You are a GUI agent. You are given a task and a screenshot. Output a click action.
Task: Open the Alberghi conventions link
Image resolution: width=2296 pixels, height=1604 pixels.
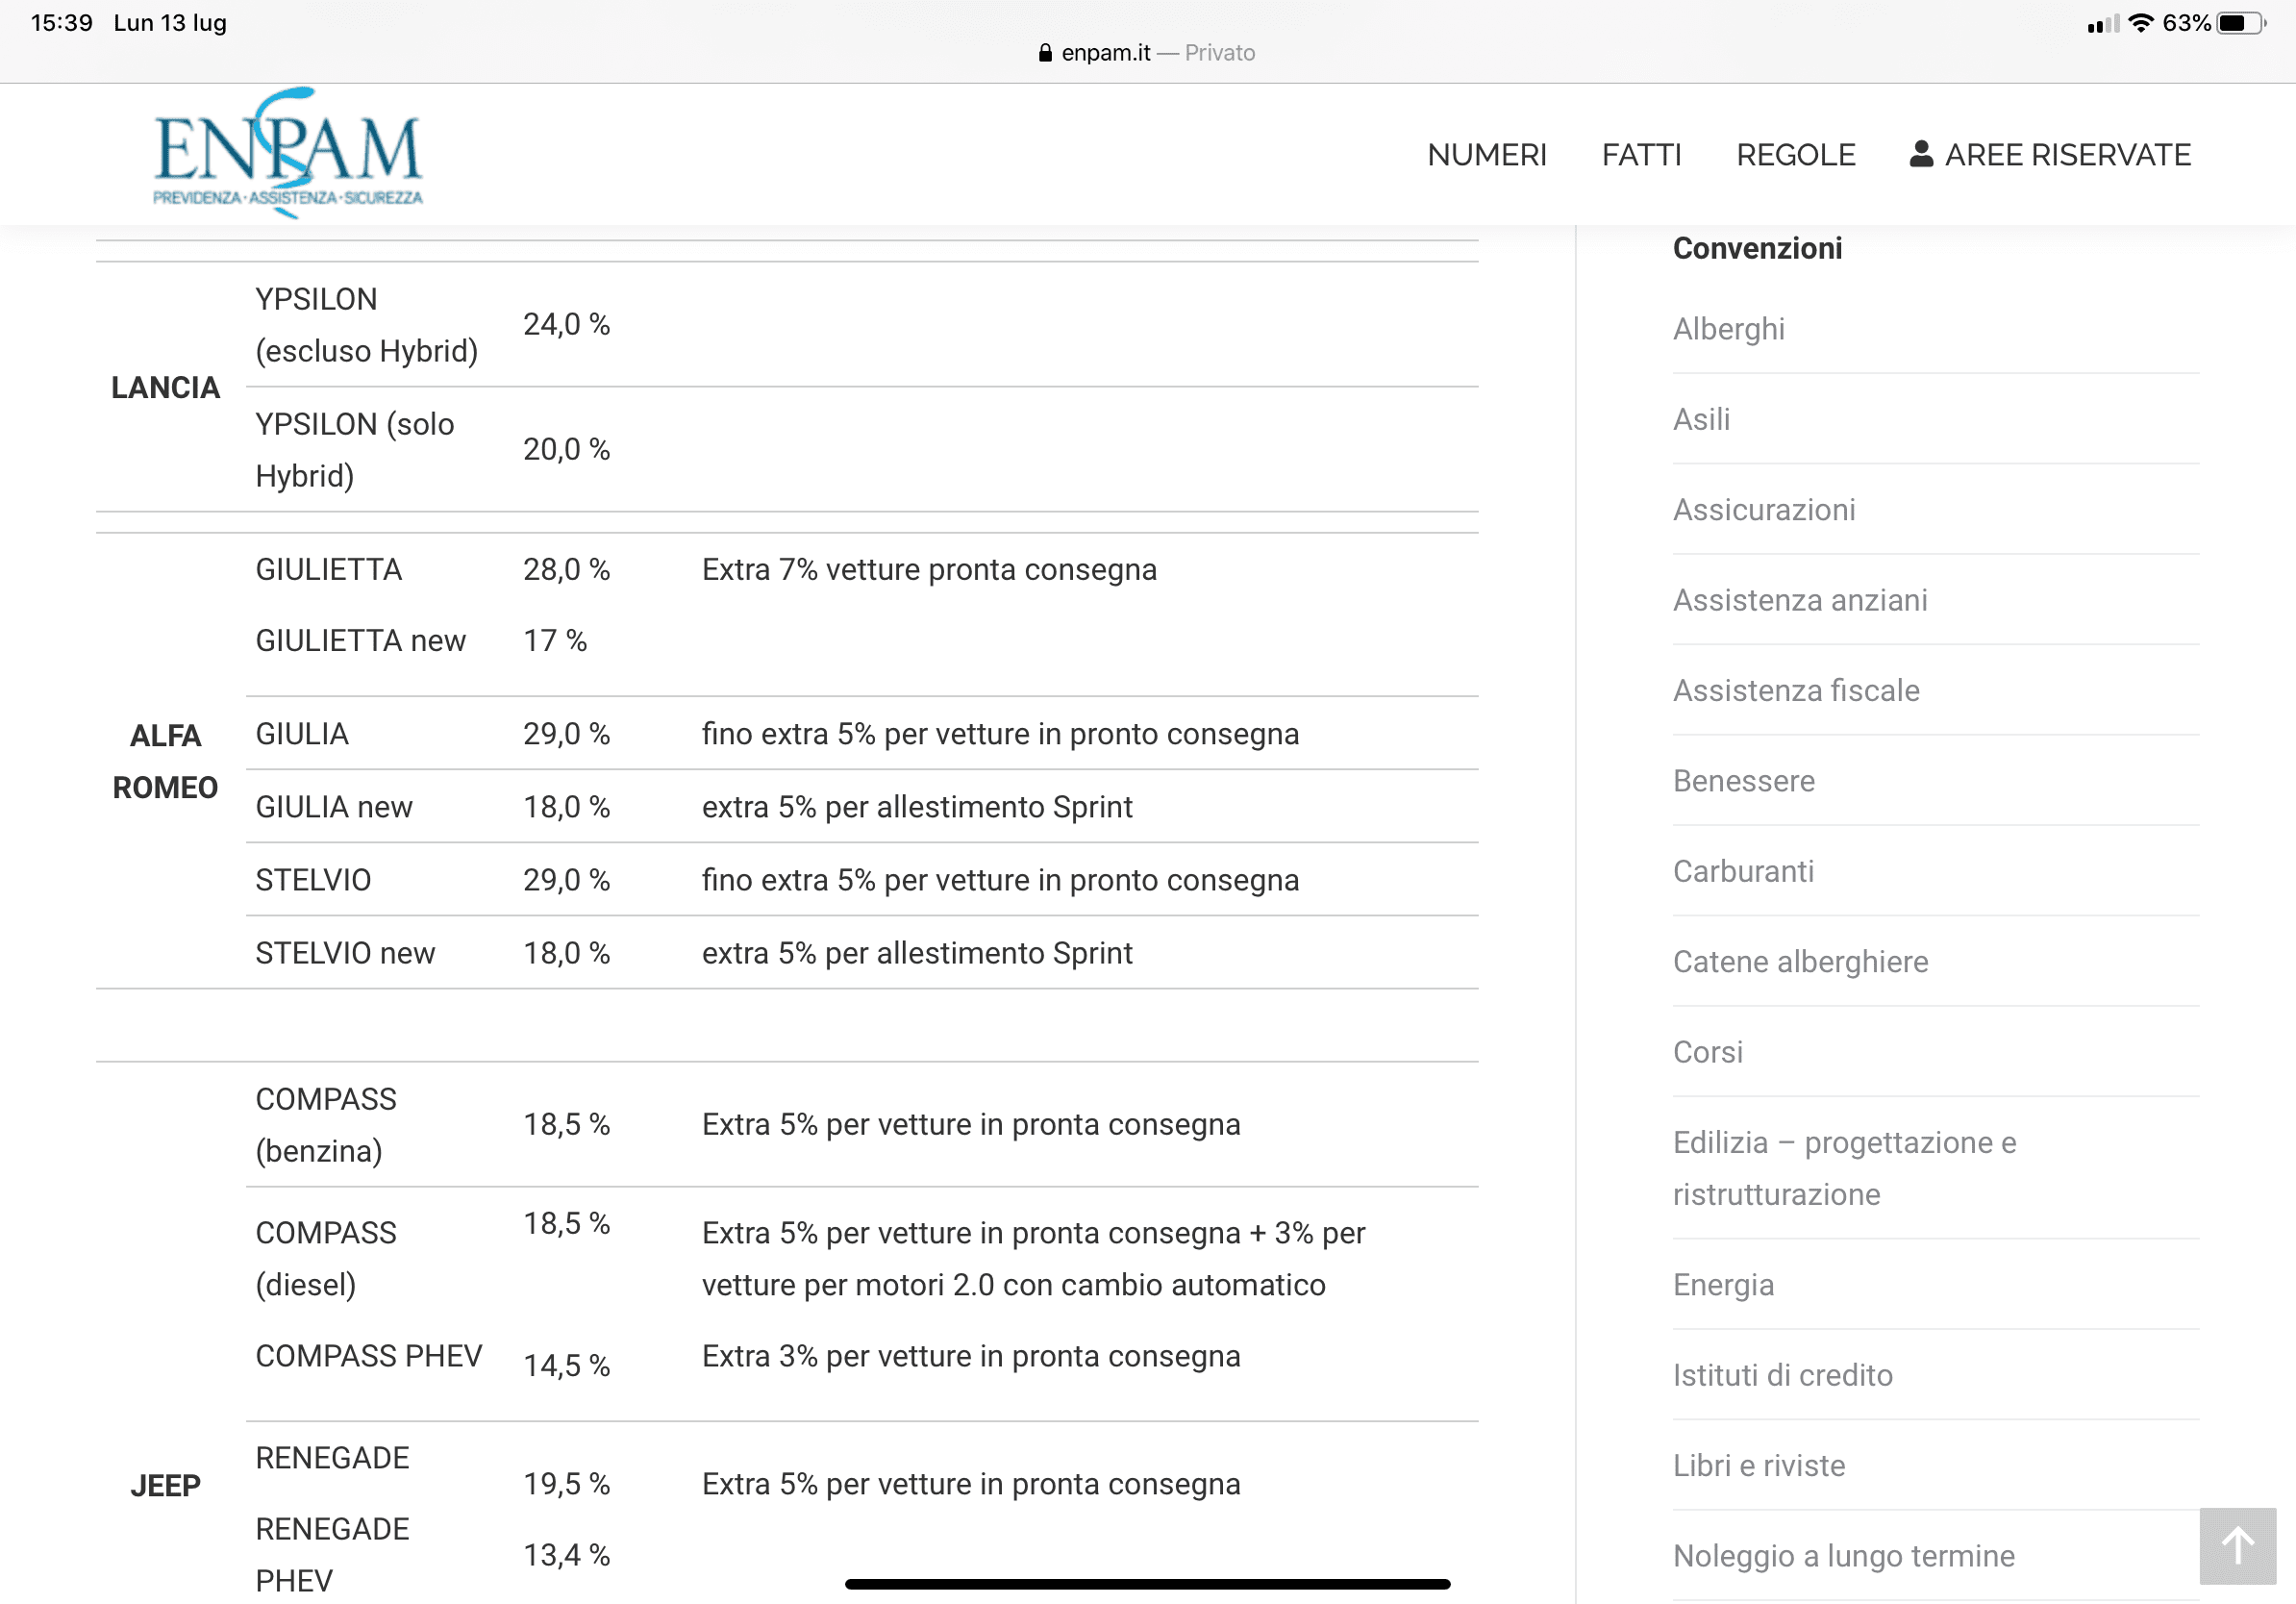1728,329
